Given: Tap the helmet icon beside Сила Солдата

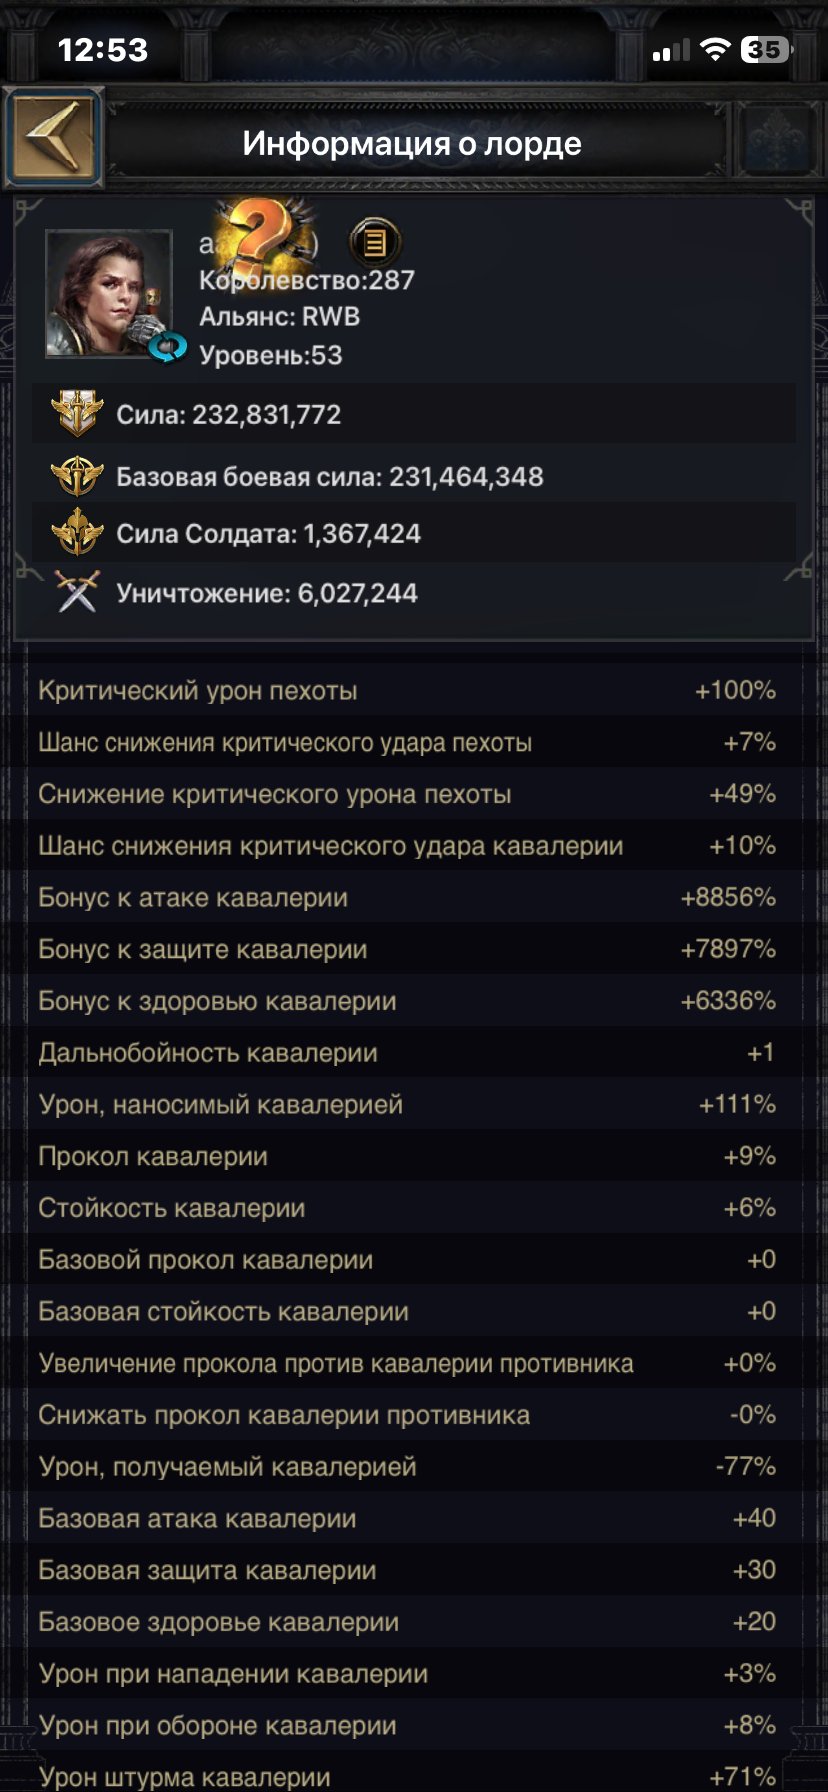Looking at the screenshot, I should click(x=77, y=533).
